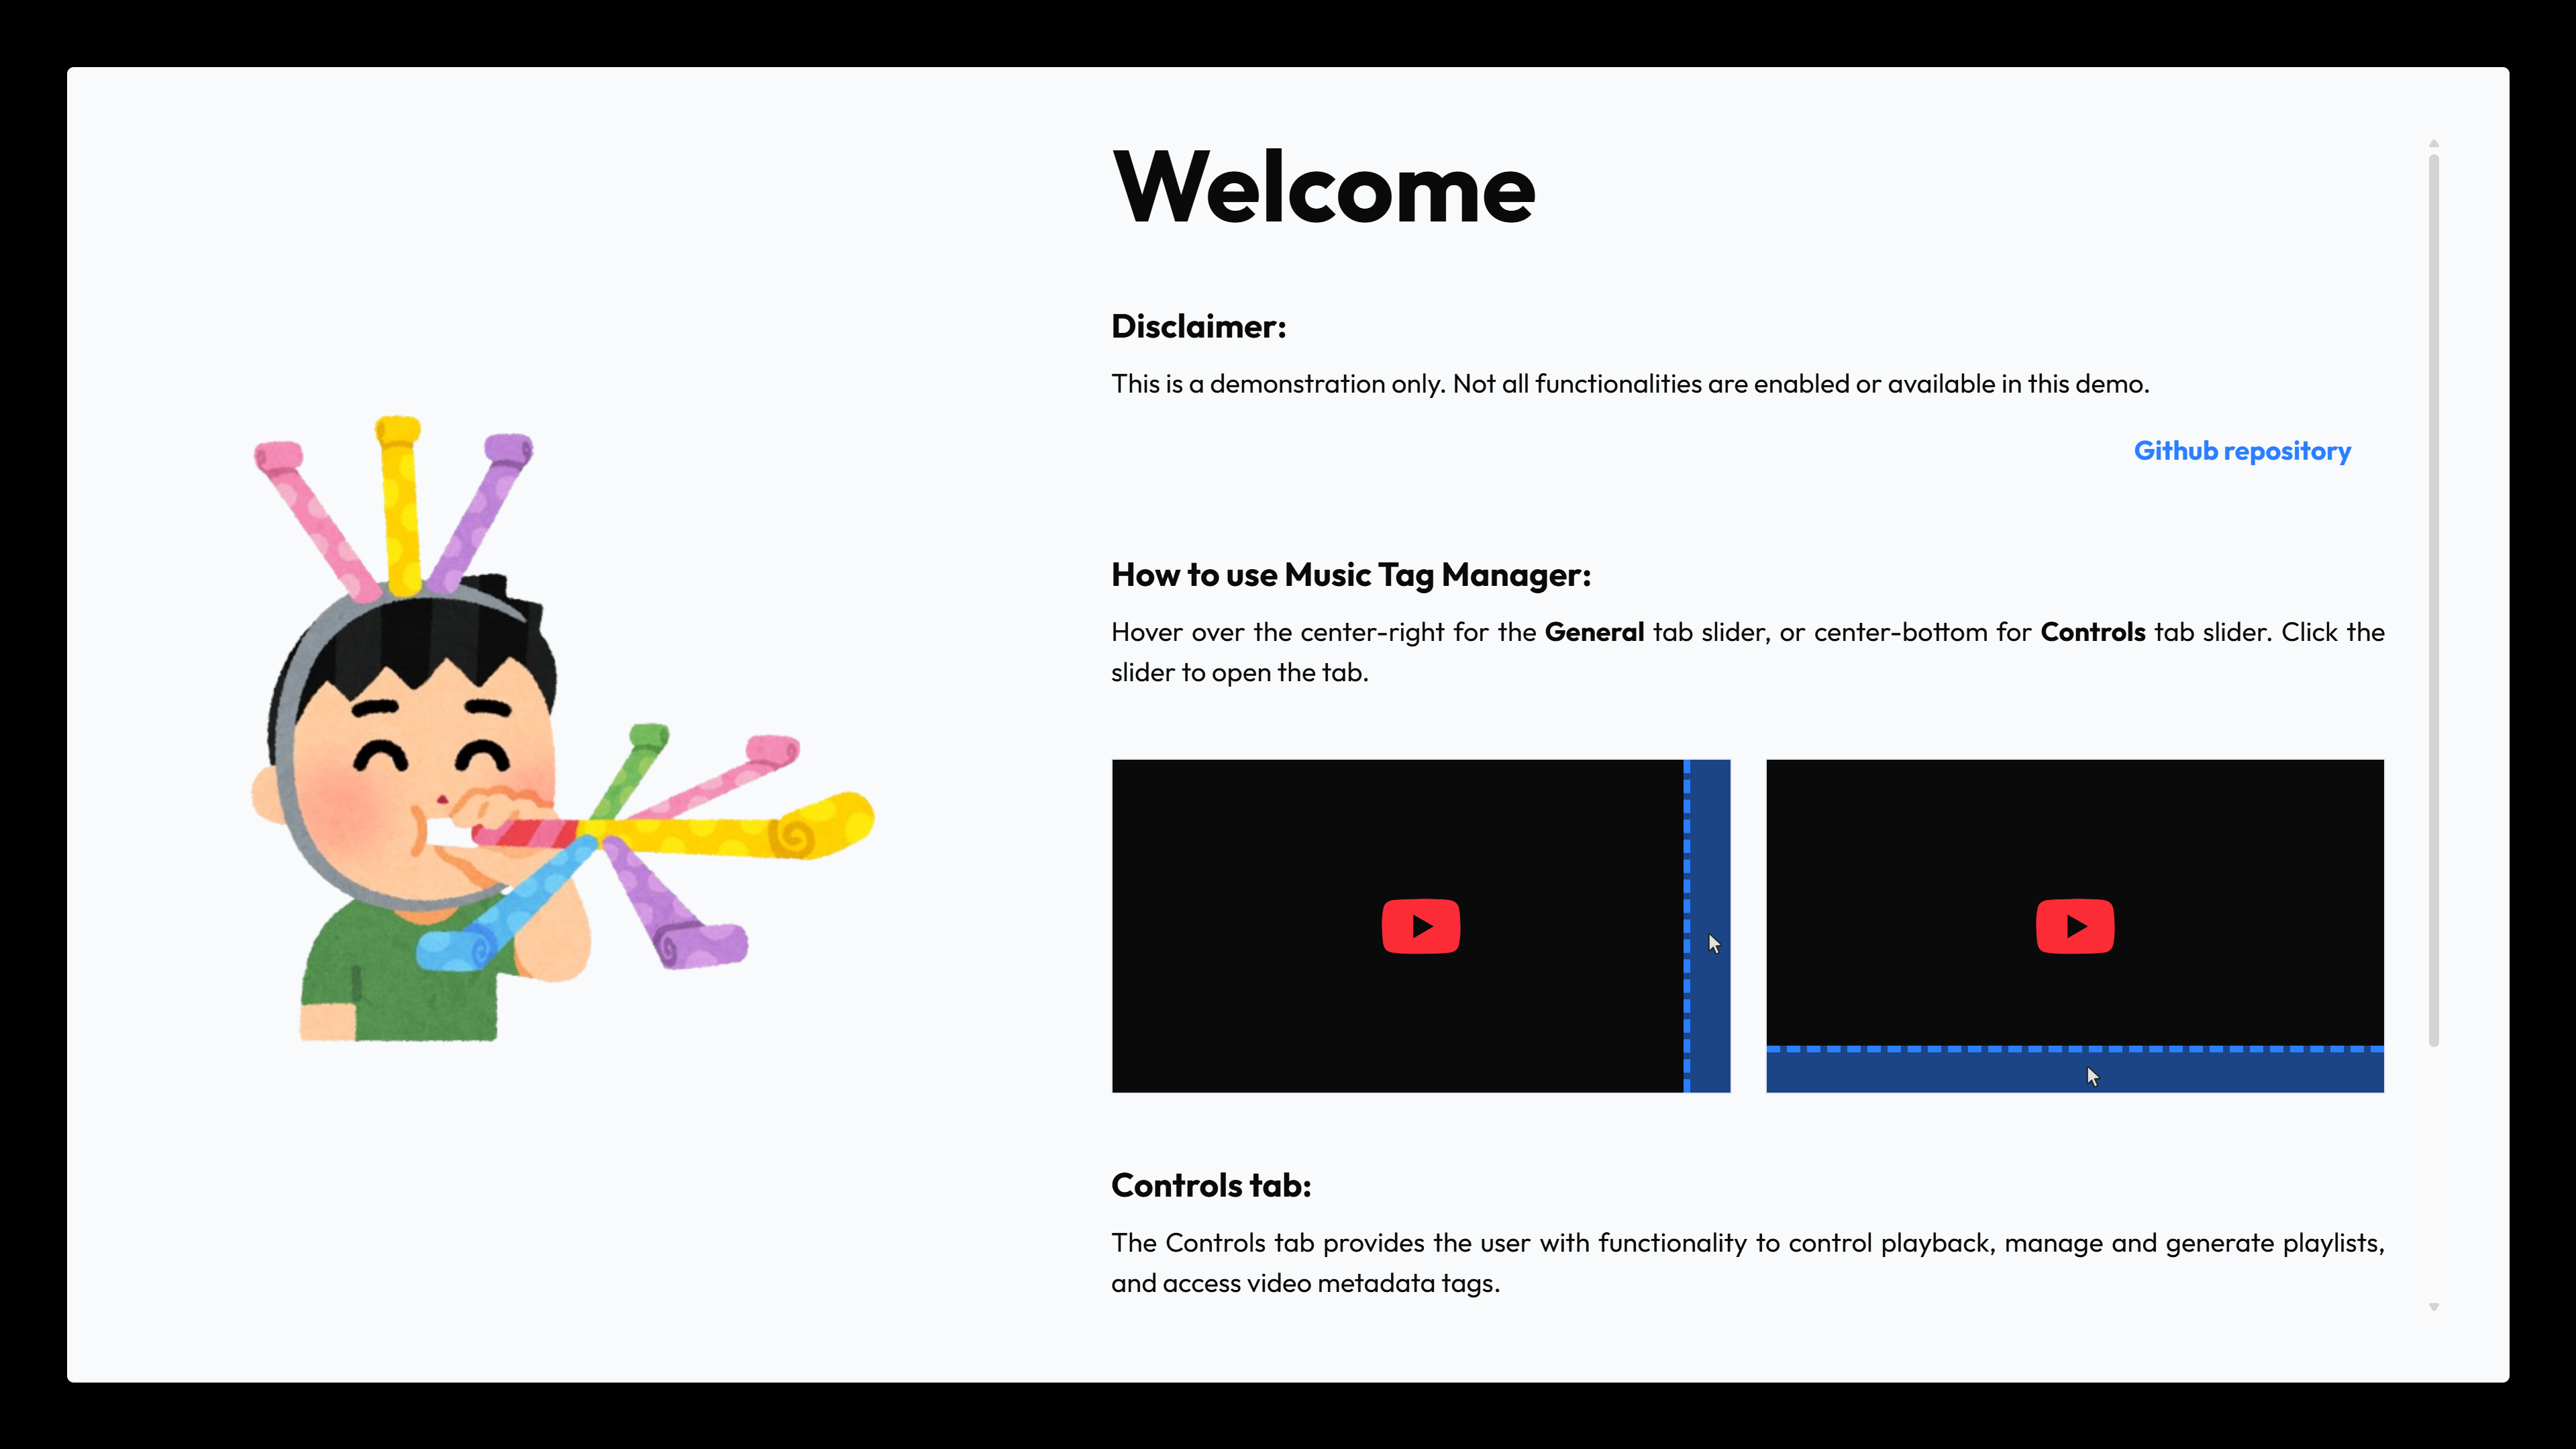Click the bold word General
2576x1449 pixels.
pyautogui.click(x=1594, y=632)
